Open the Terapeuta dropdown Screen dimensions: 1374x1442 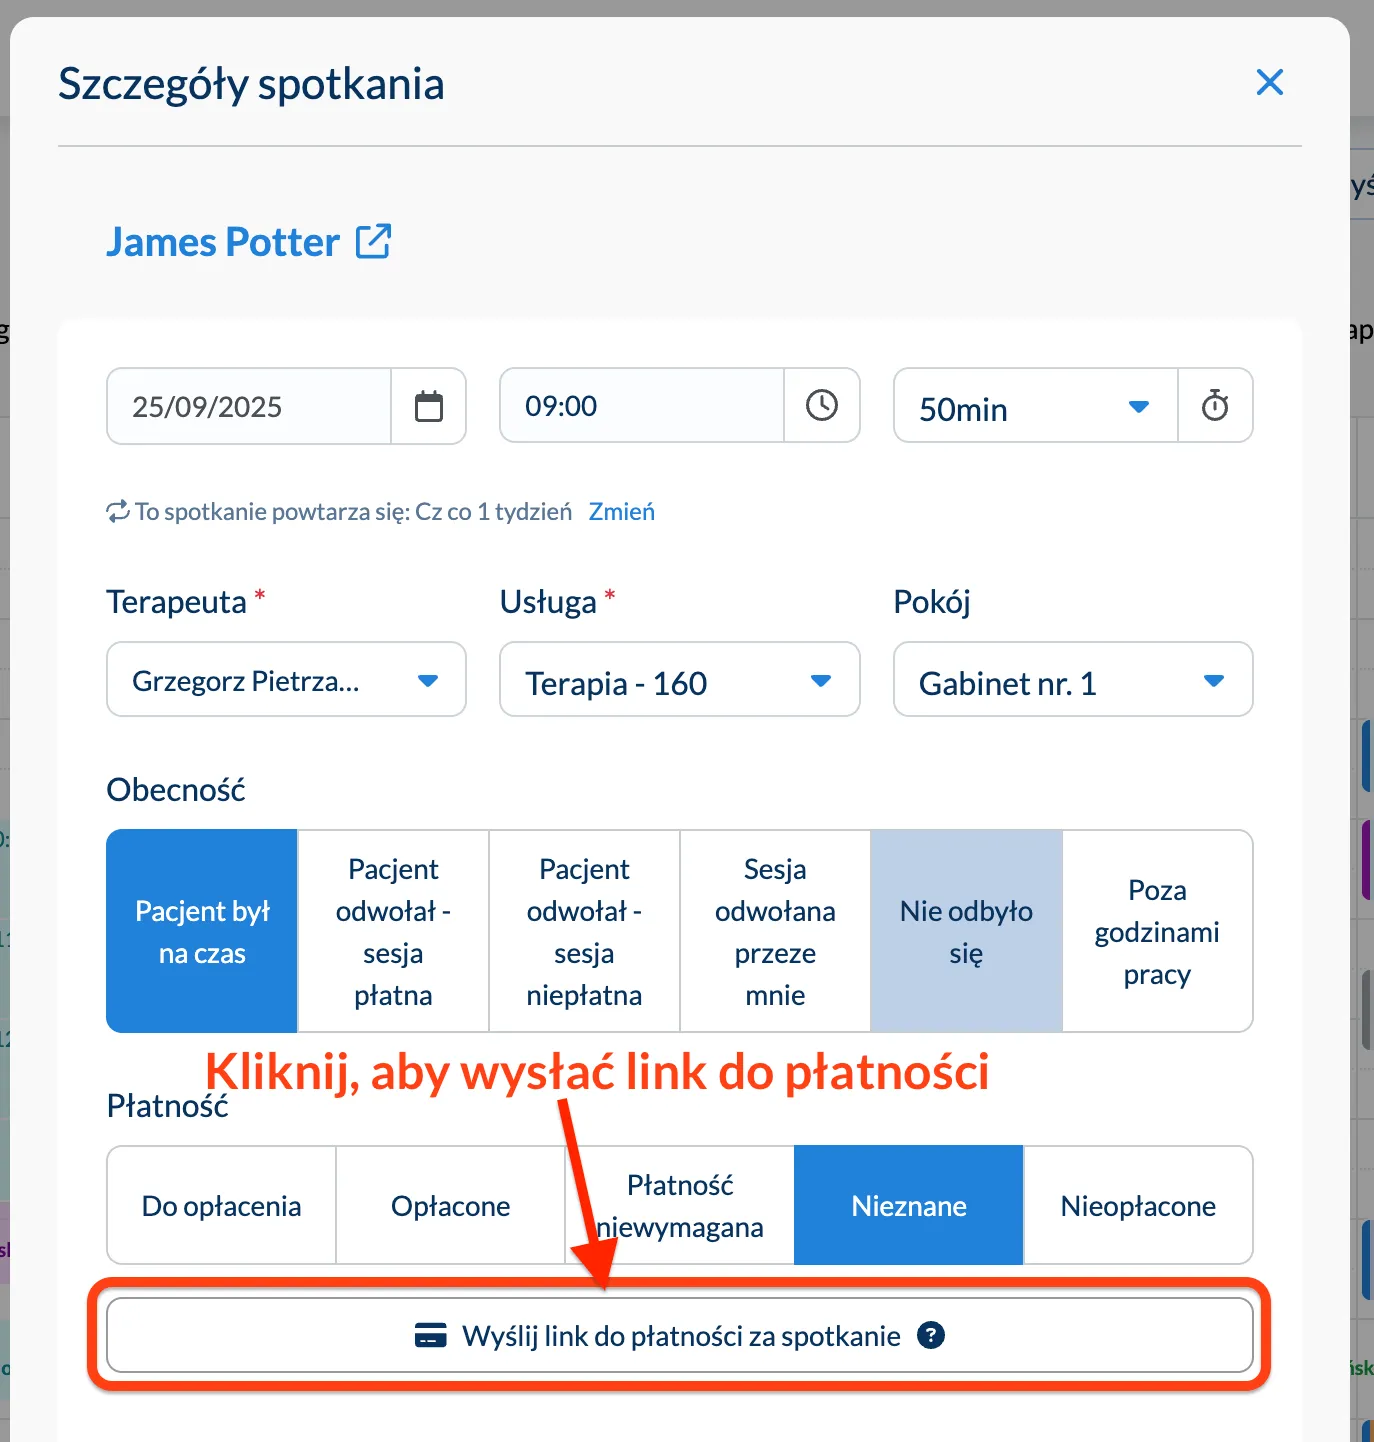point(286,680)
